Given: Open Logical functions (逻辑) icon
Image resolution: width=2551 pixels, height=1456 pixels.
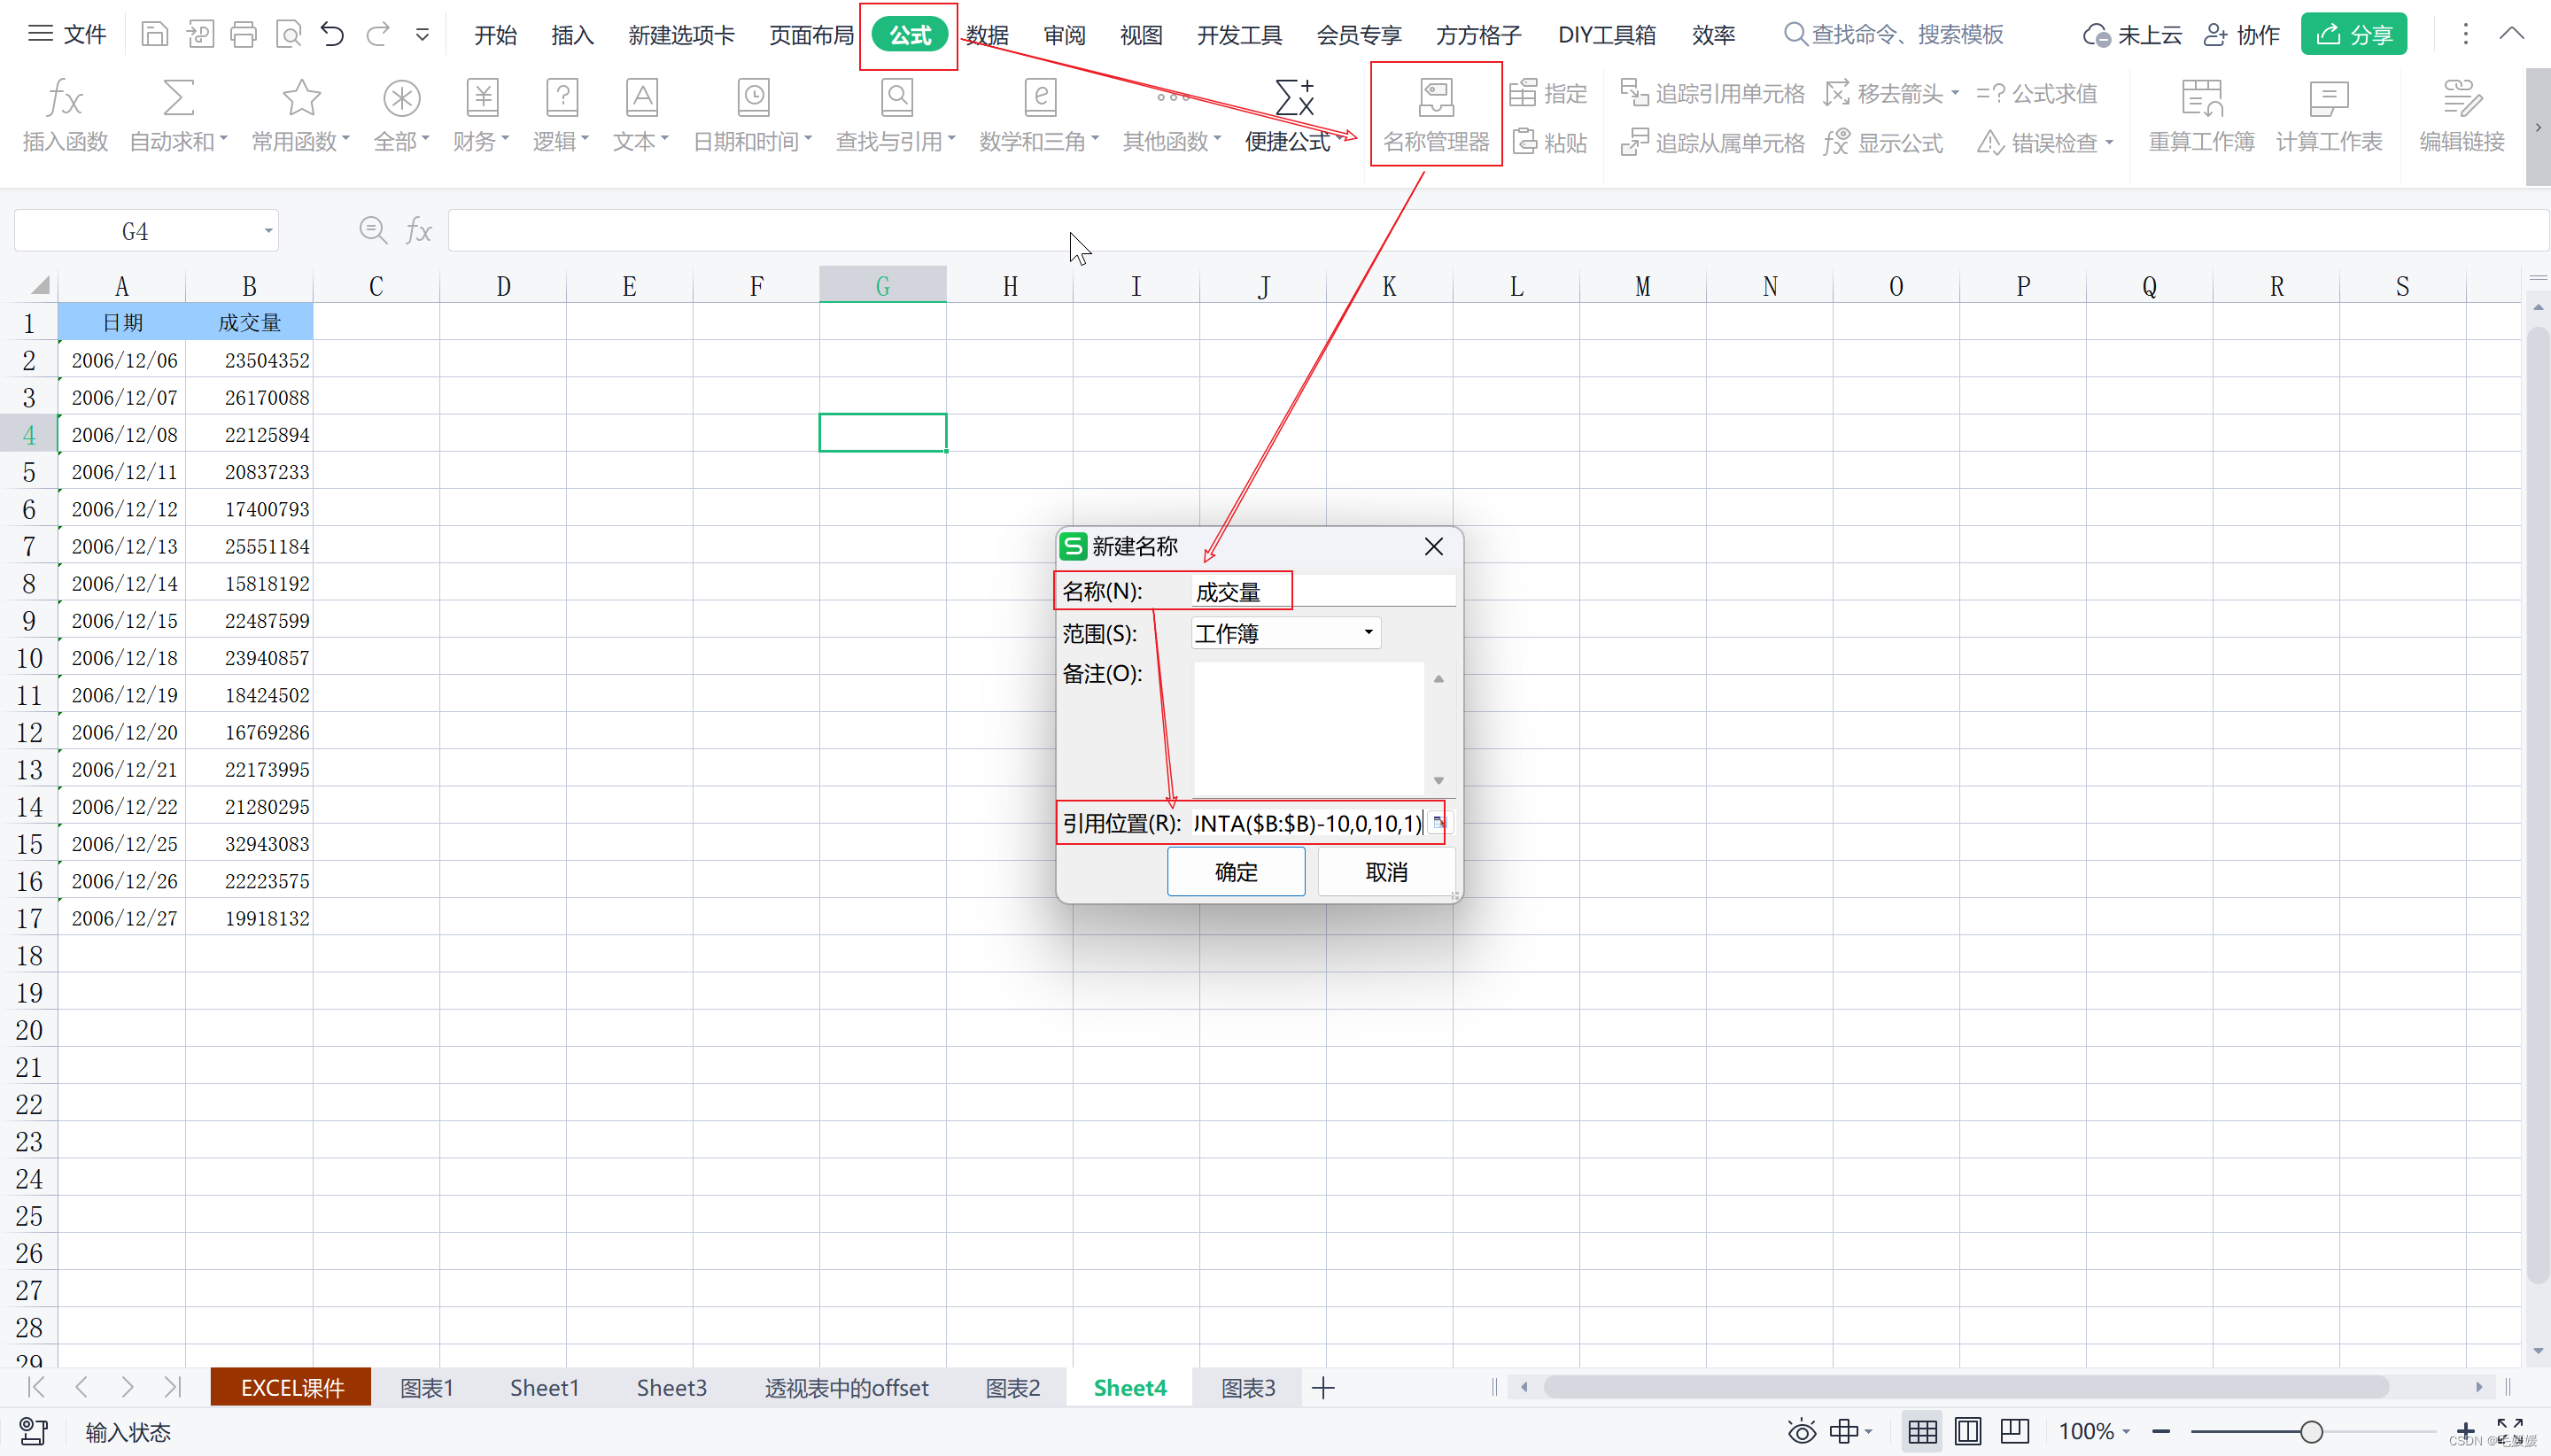Looking at the screenshot, I should coord(561,116).
